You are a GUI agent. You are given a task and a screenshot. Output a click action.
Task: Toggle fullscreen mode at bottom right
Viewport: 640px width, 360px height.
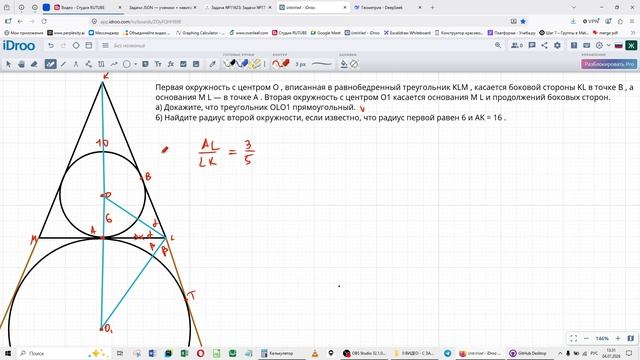[x=573, y=338]
